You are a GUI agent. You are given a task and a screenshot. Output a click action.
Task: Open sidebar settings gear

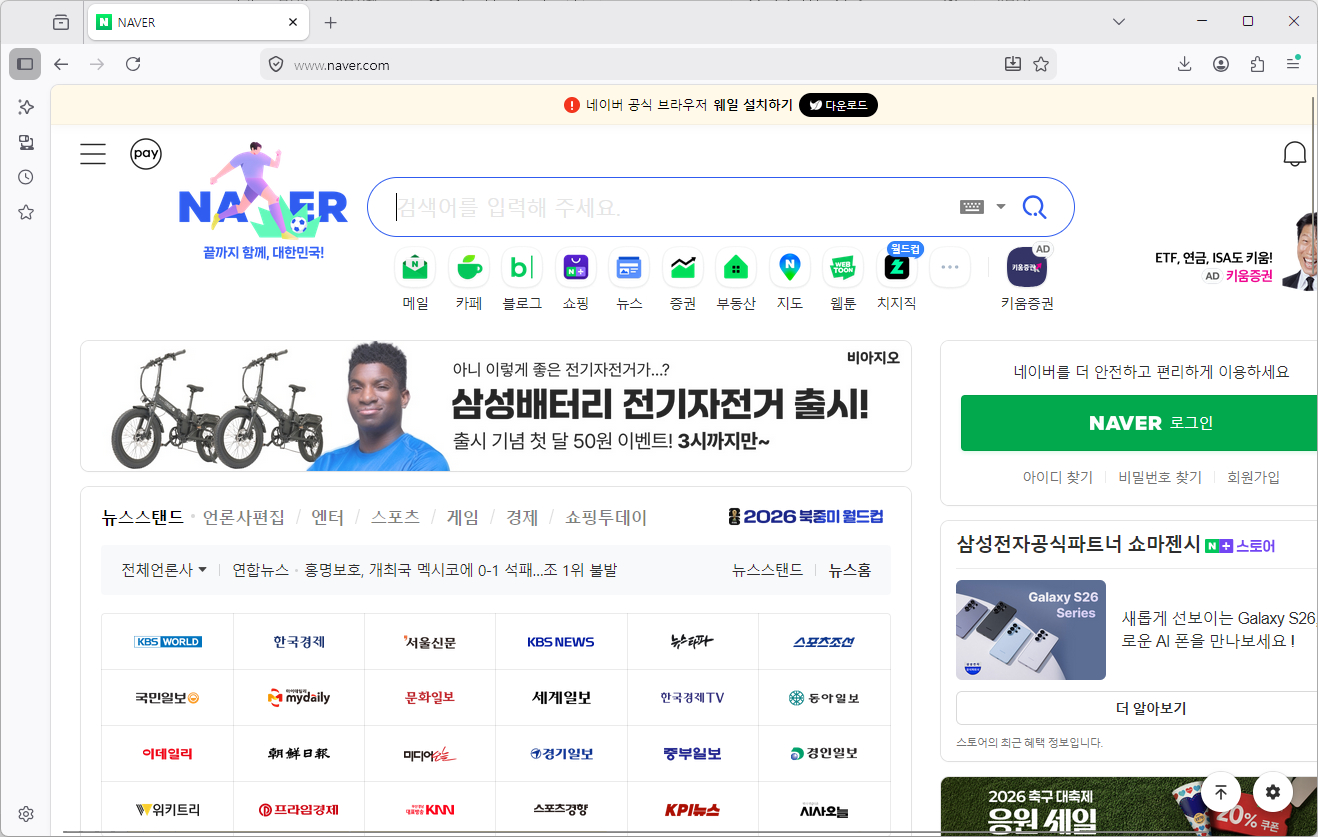[x=26, y=814]
